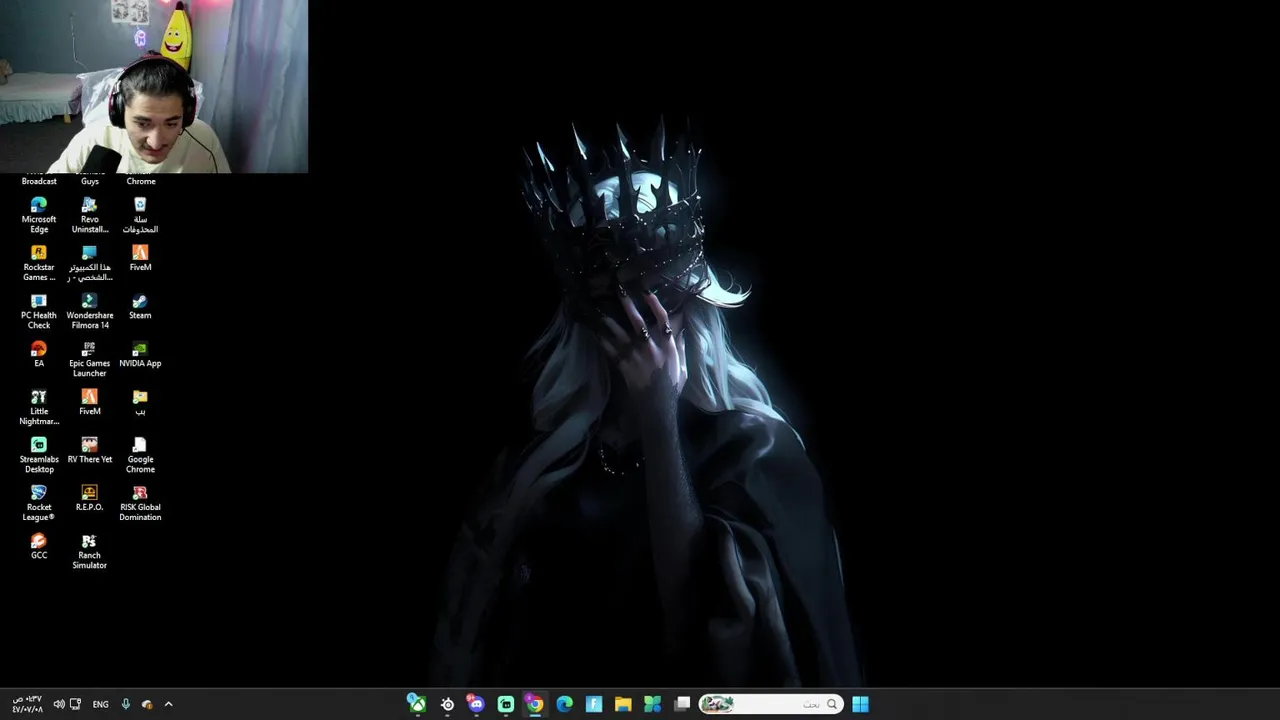The width and height of the screenshot is (1280, 720).
Task: Open Rocket League desktop shortcut
Action: click(x=39, y=503)
